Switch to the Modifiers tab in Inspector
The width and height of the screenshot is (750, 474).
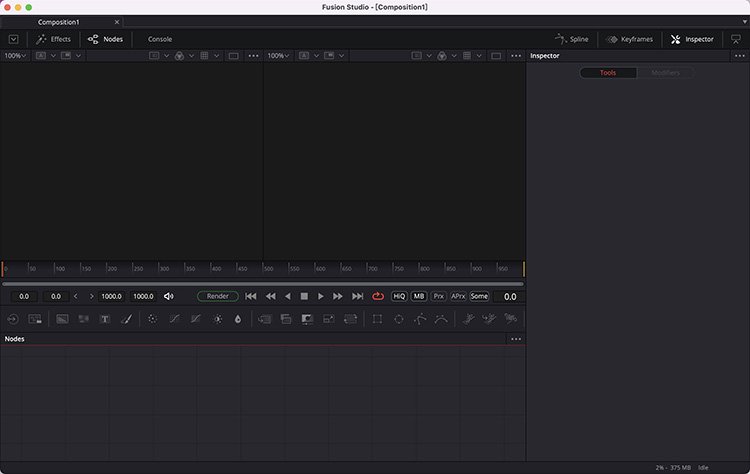tap(665, 73)
